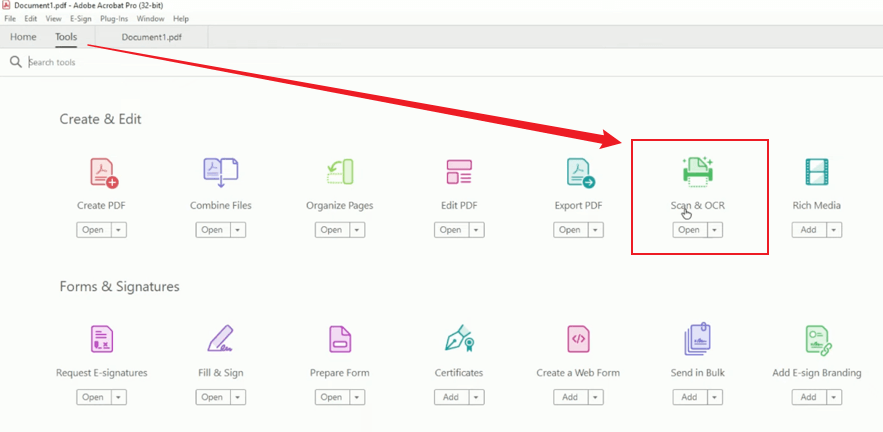Expand the Fill & Sign dropdown arrow
Image resolution: width=883 pixels, height=432 pixels.
tap(238, 397)
